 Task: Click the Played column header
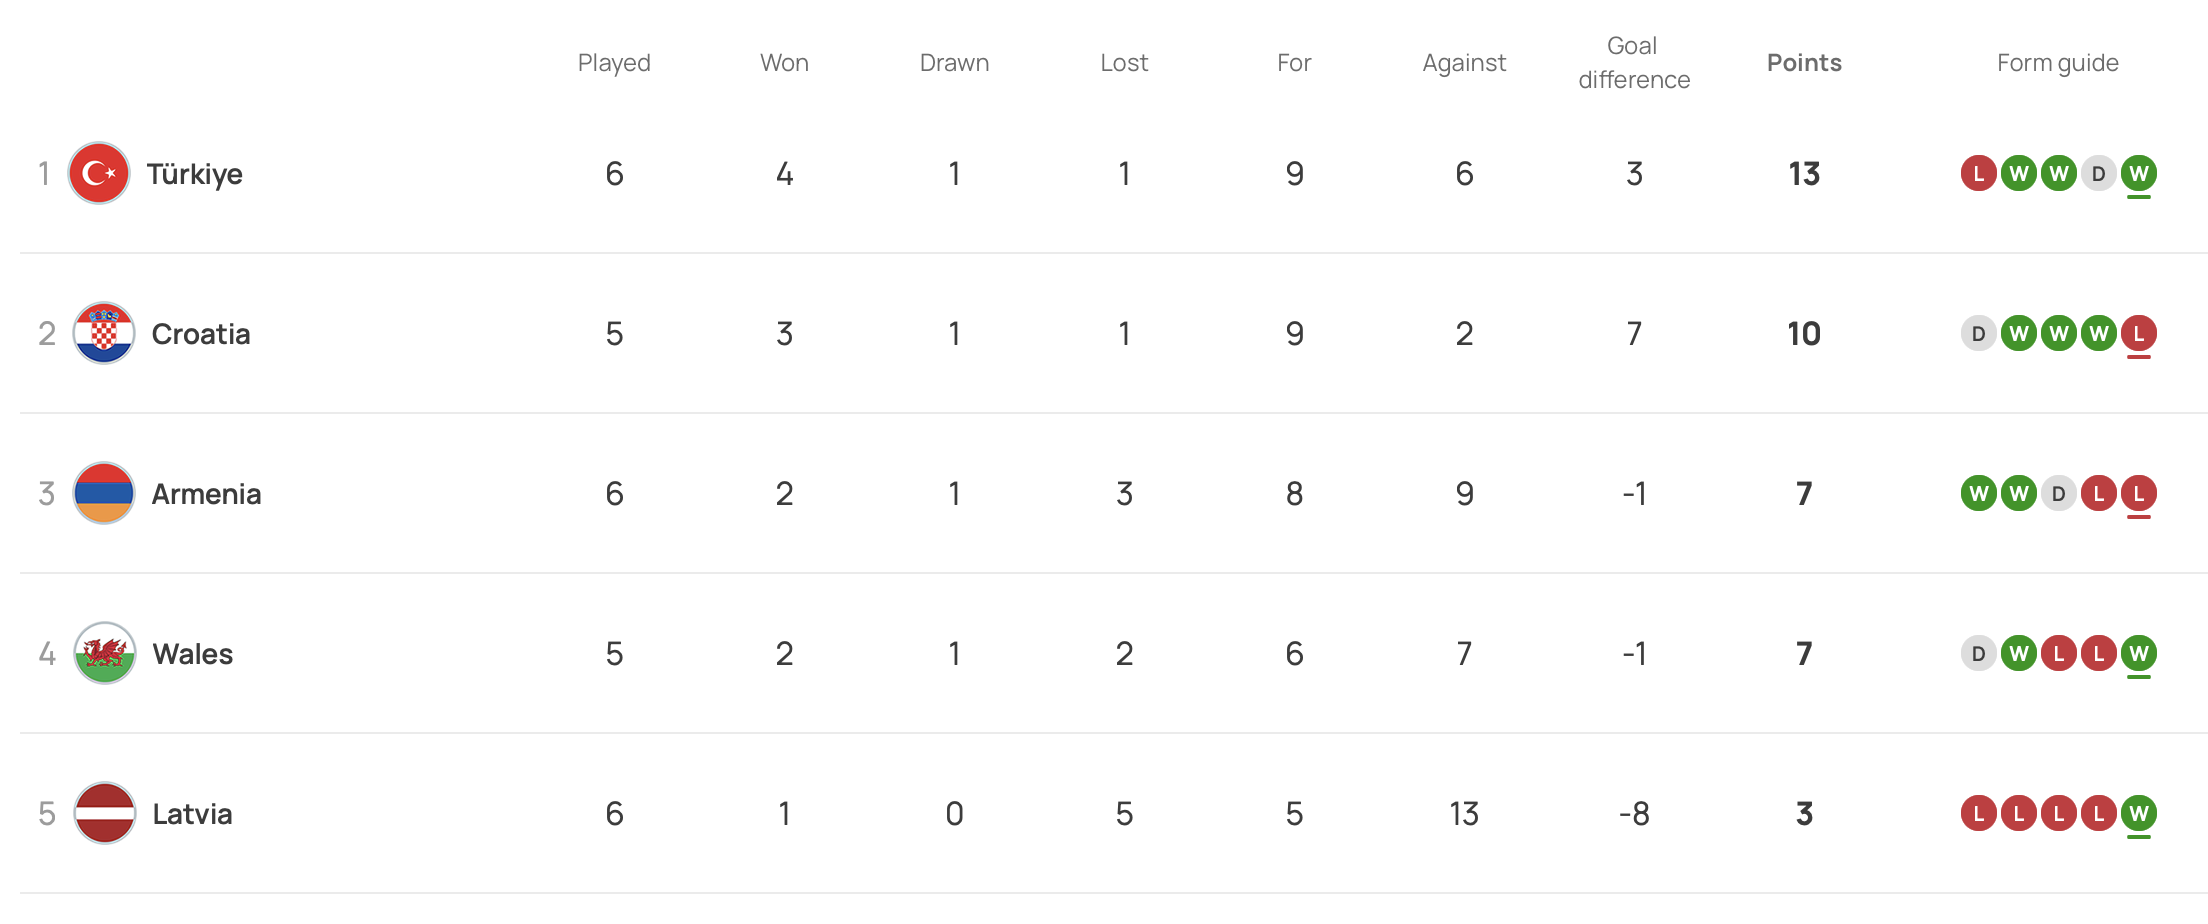[614, 63]
